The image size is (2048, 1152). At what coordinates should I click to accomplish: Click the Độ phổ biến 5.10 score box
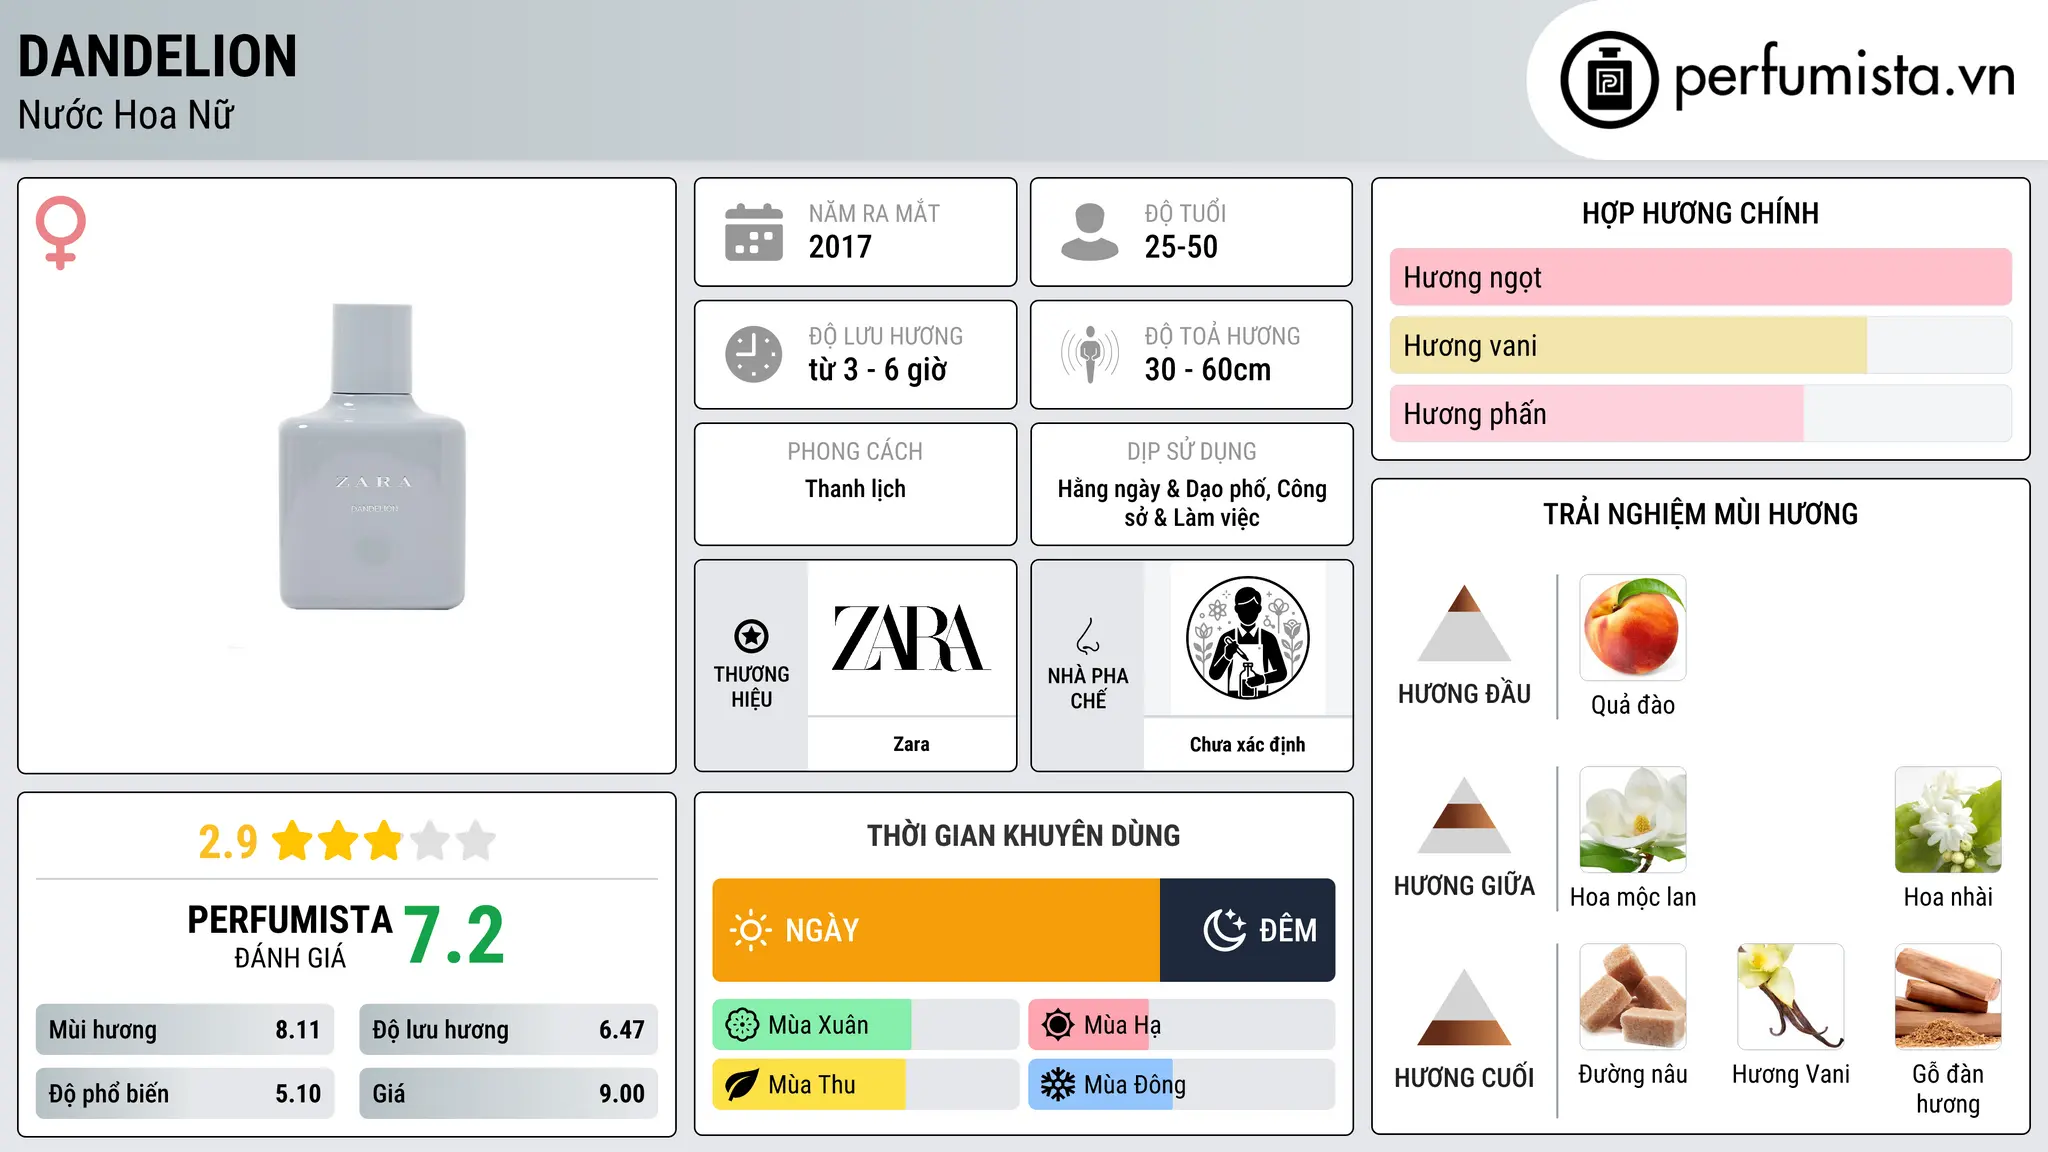[185, 1093]
